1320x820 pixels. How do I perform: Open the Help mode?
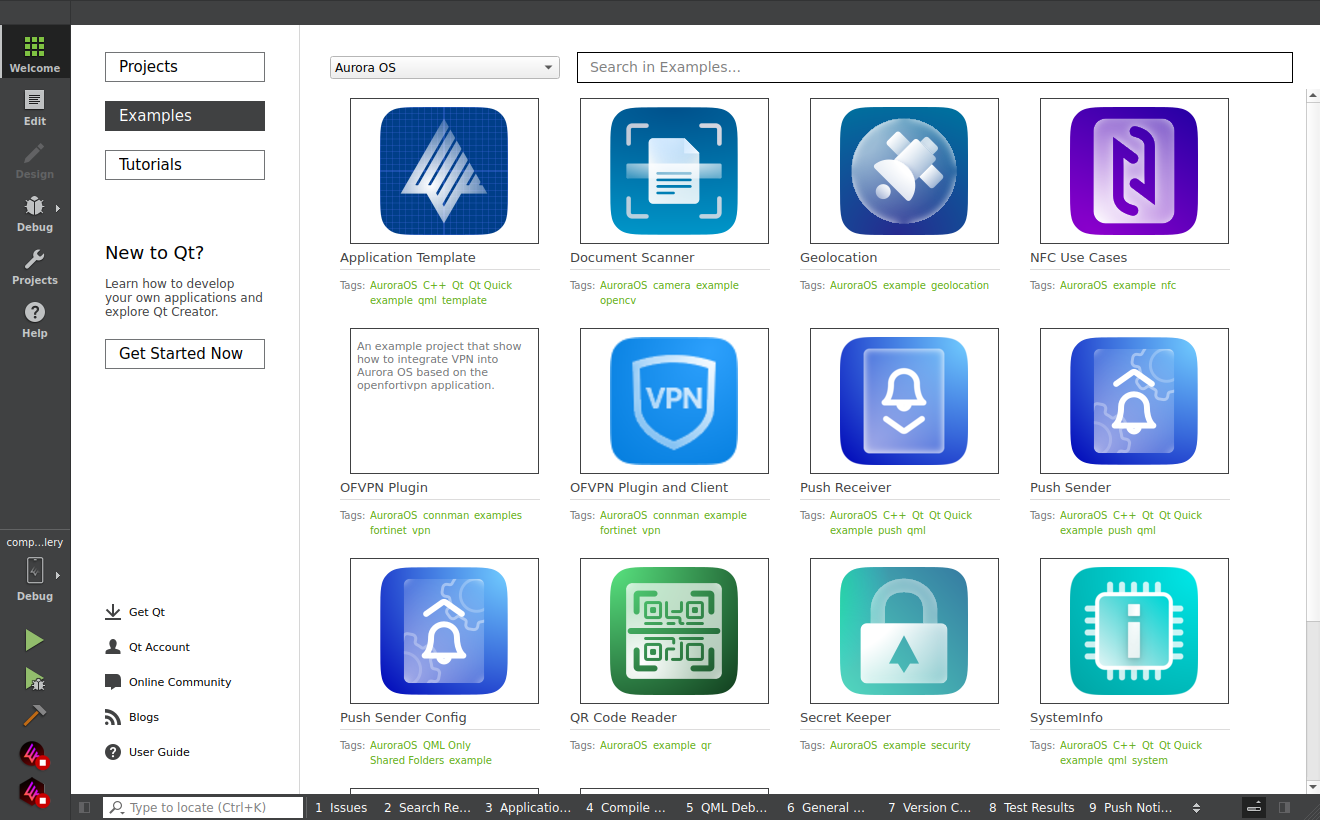coord(35,320)
